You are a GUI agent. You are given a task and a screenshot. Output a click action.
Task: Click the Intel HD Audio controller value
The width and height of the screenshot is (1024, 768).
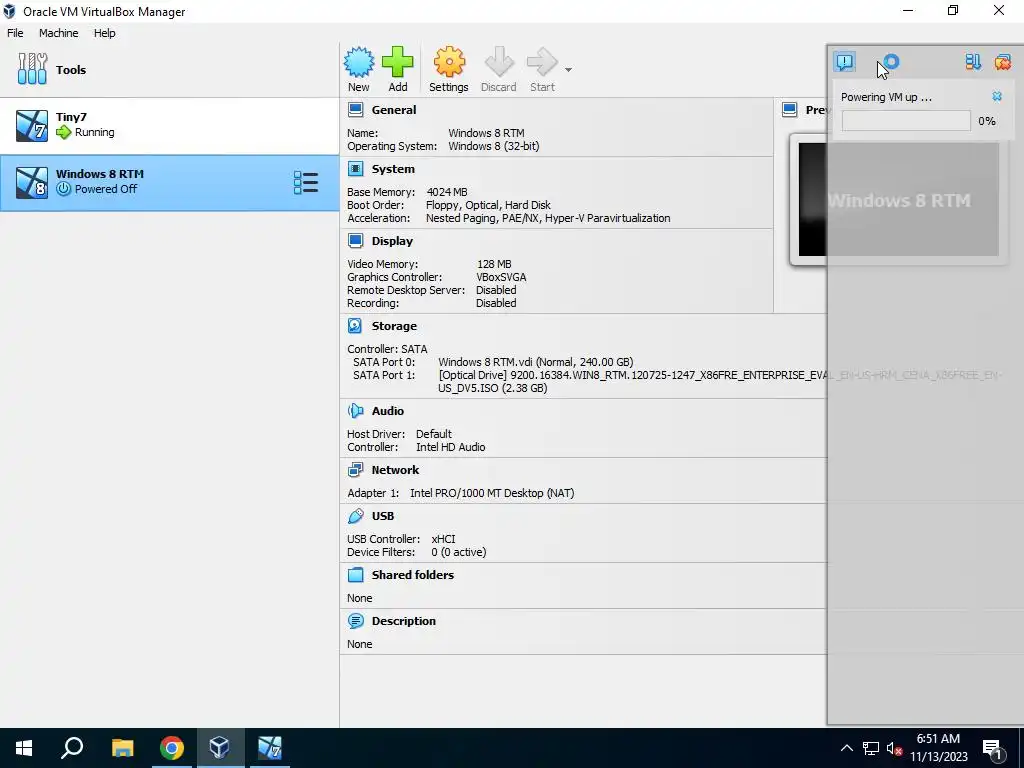point(451,447)
